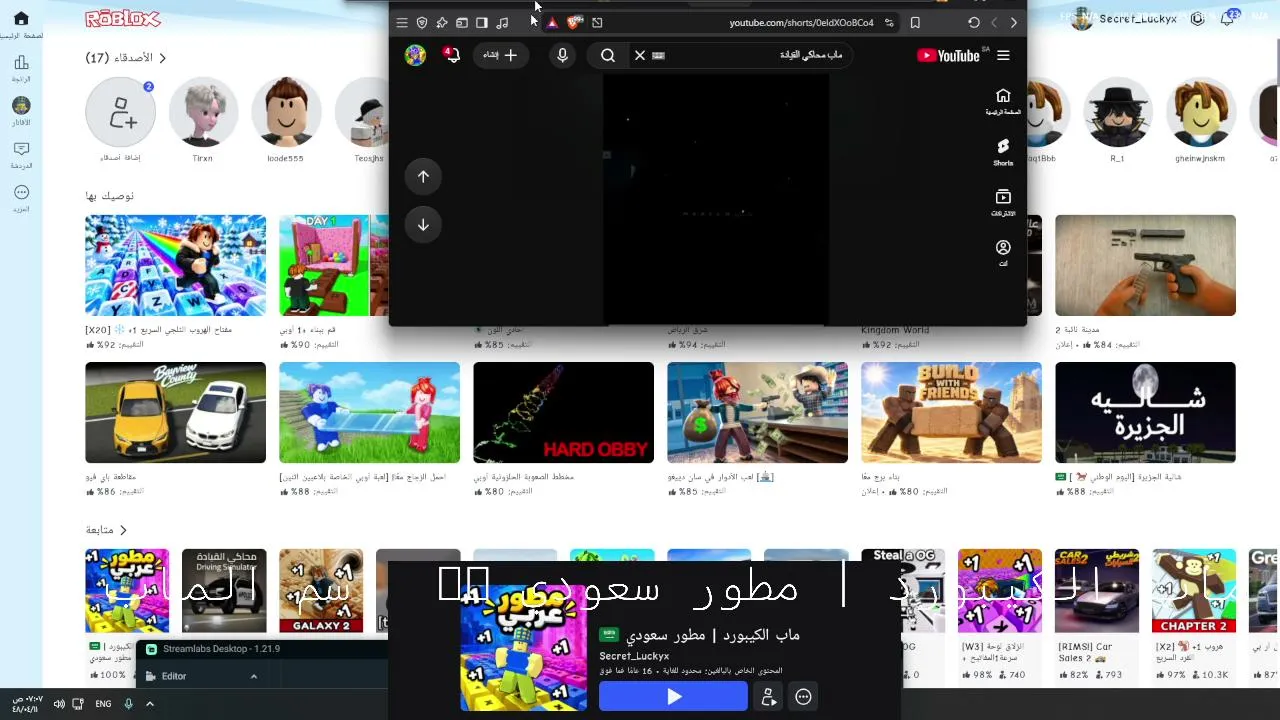
Task: Click the youtube.com address bar URL
Action: [801, 23]
